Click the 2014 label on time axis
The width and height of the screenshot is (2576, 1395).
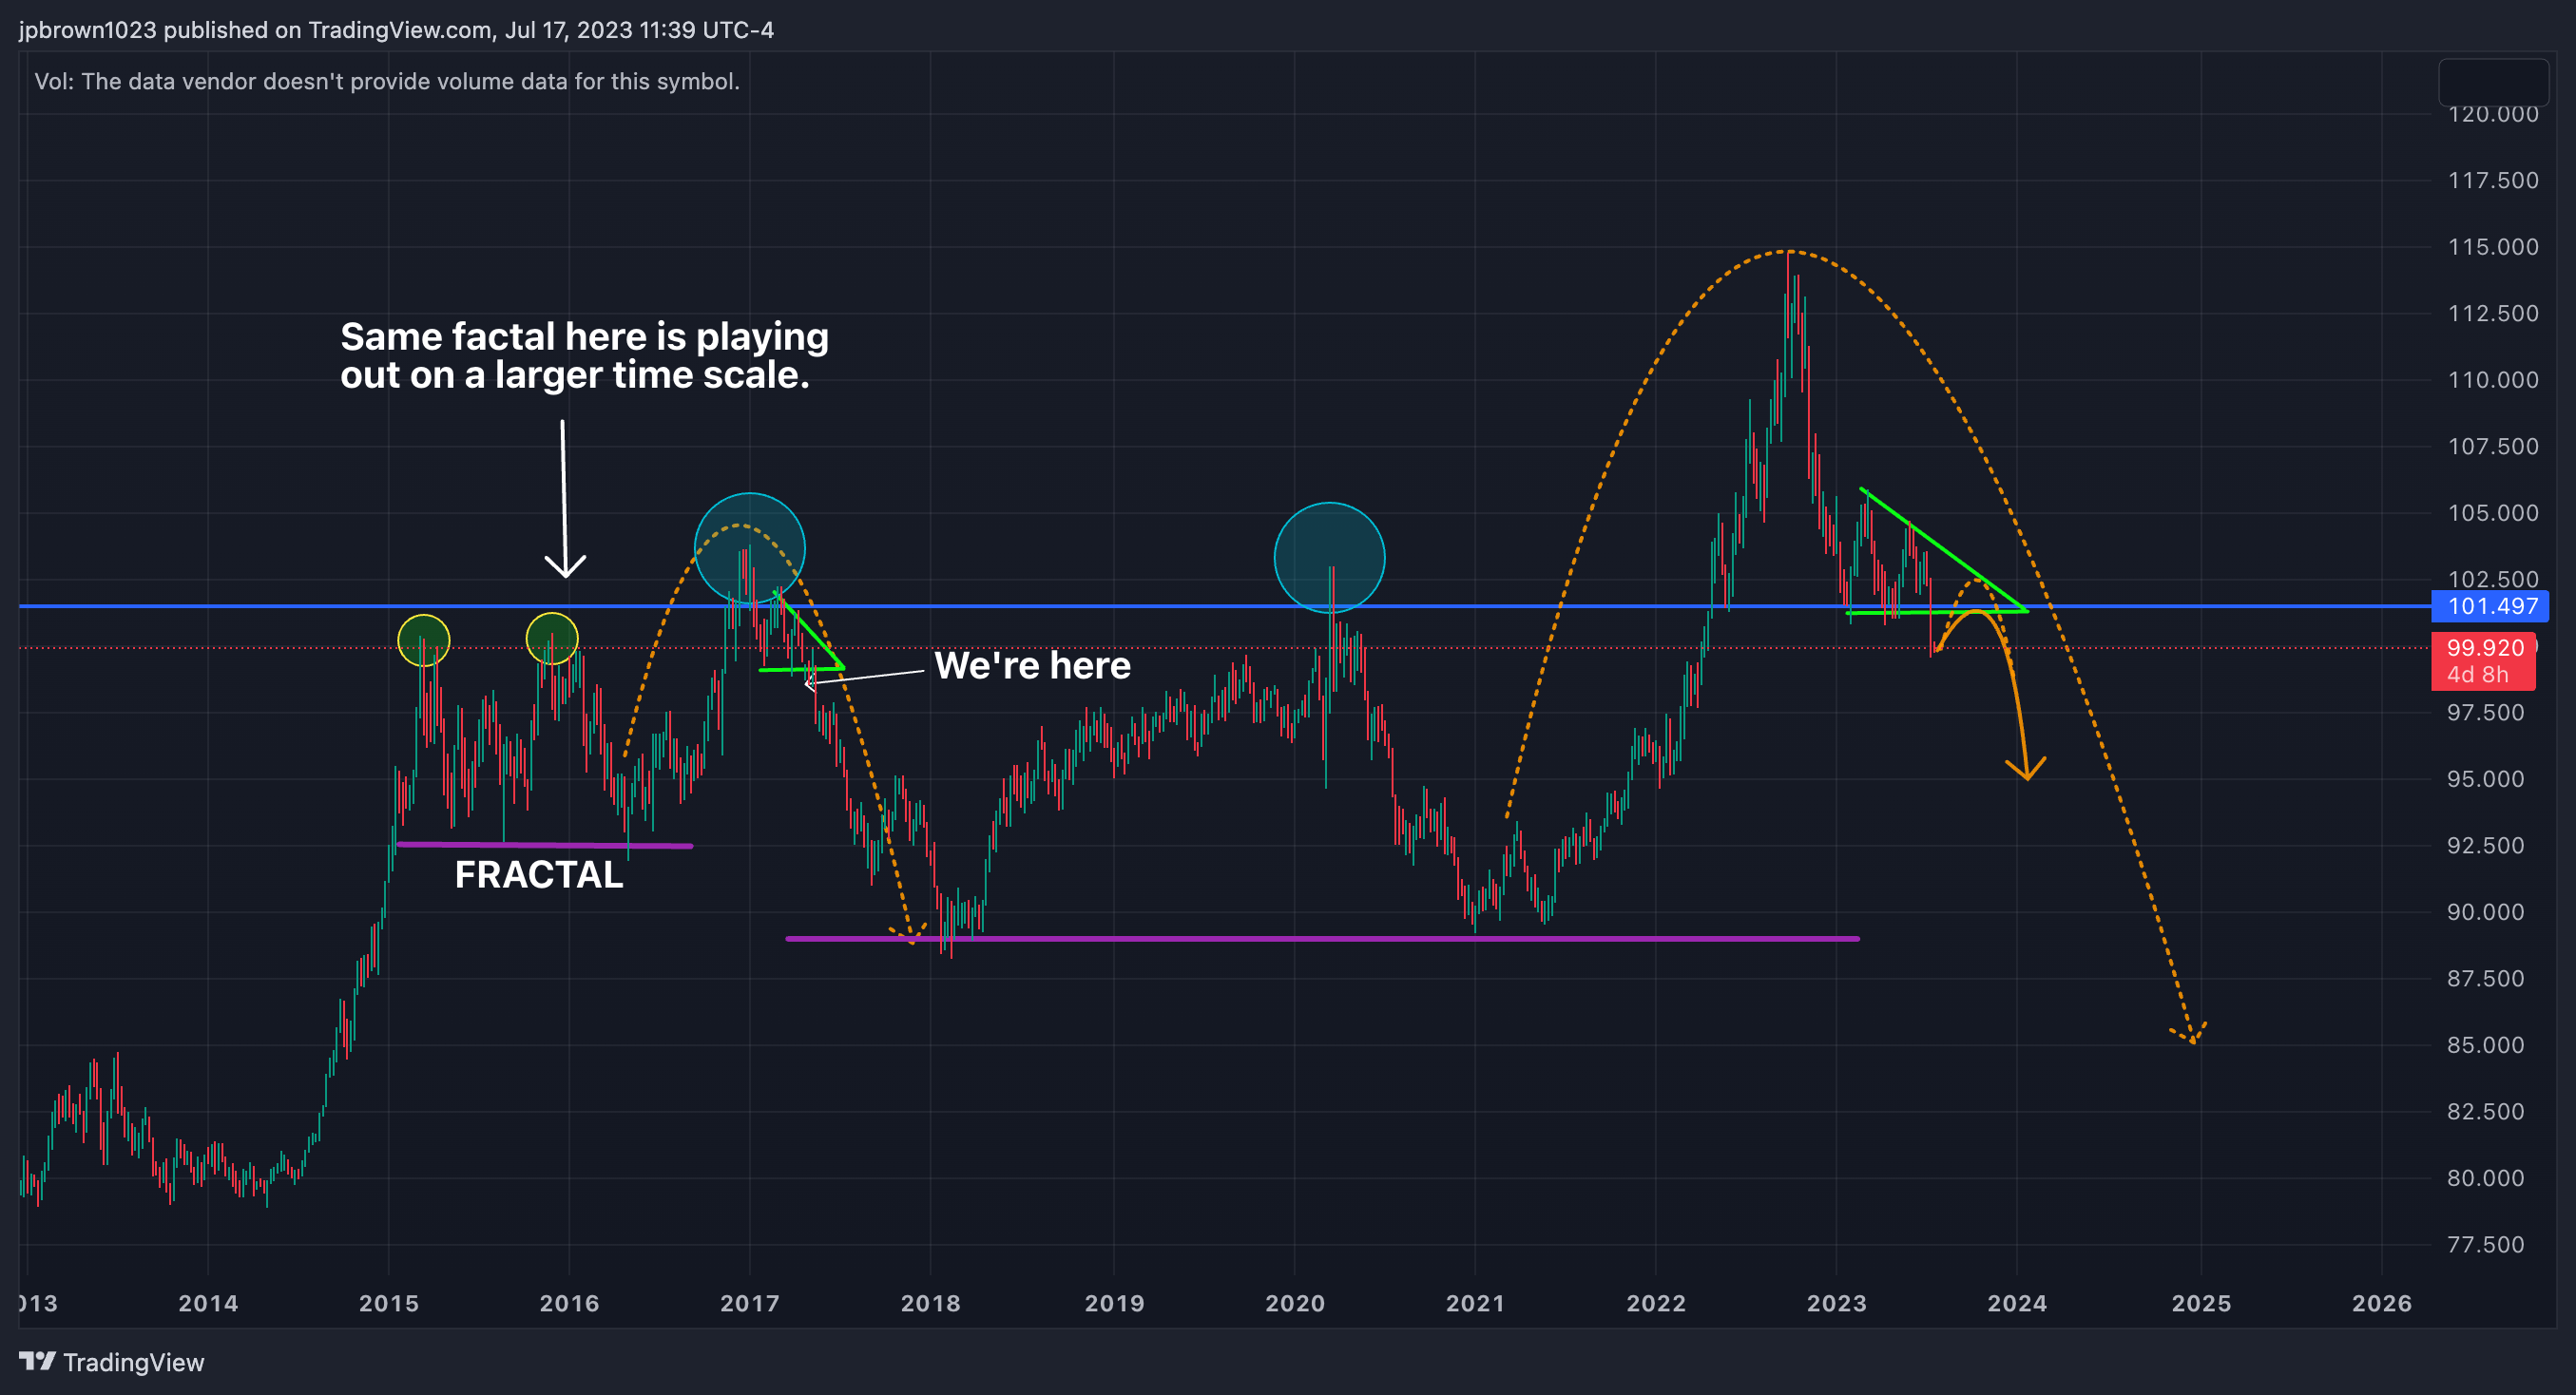[208, 1303]
